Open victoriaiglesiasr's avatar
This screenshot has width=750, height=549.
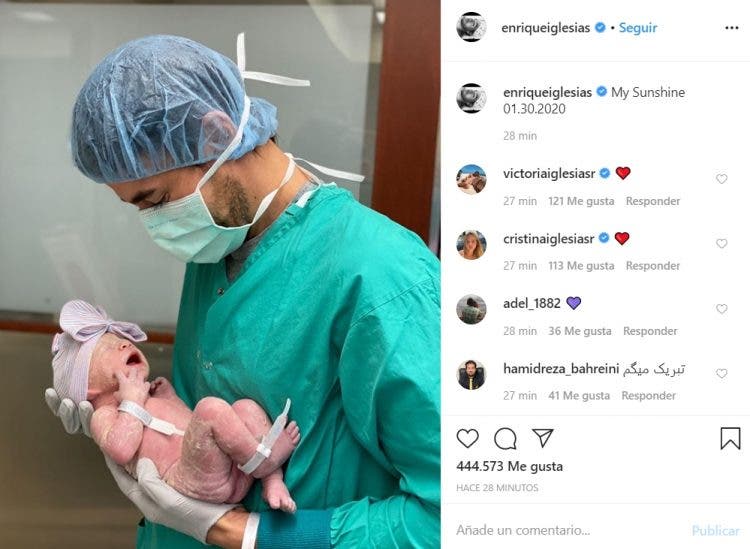pyautogui.click(x=471, y=179)
